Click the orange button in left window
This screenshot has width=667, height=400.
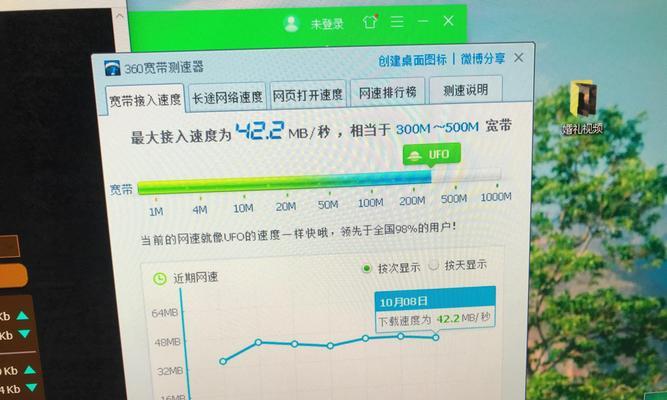pos(13,275)
